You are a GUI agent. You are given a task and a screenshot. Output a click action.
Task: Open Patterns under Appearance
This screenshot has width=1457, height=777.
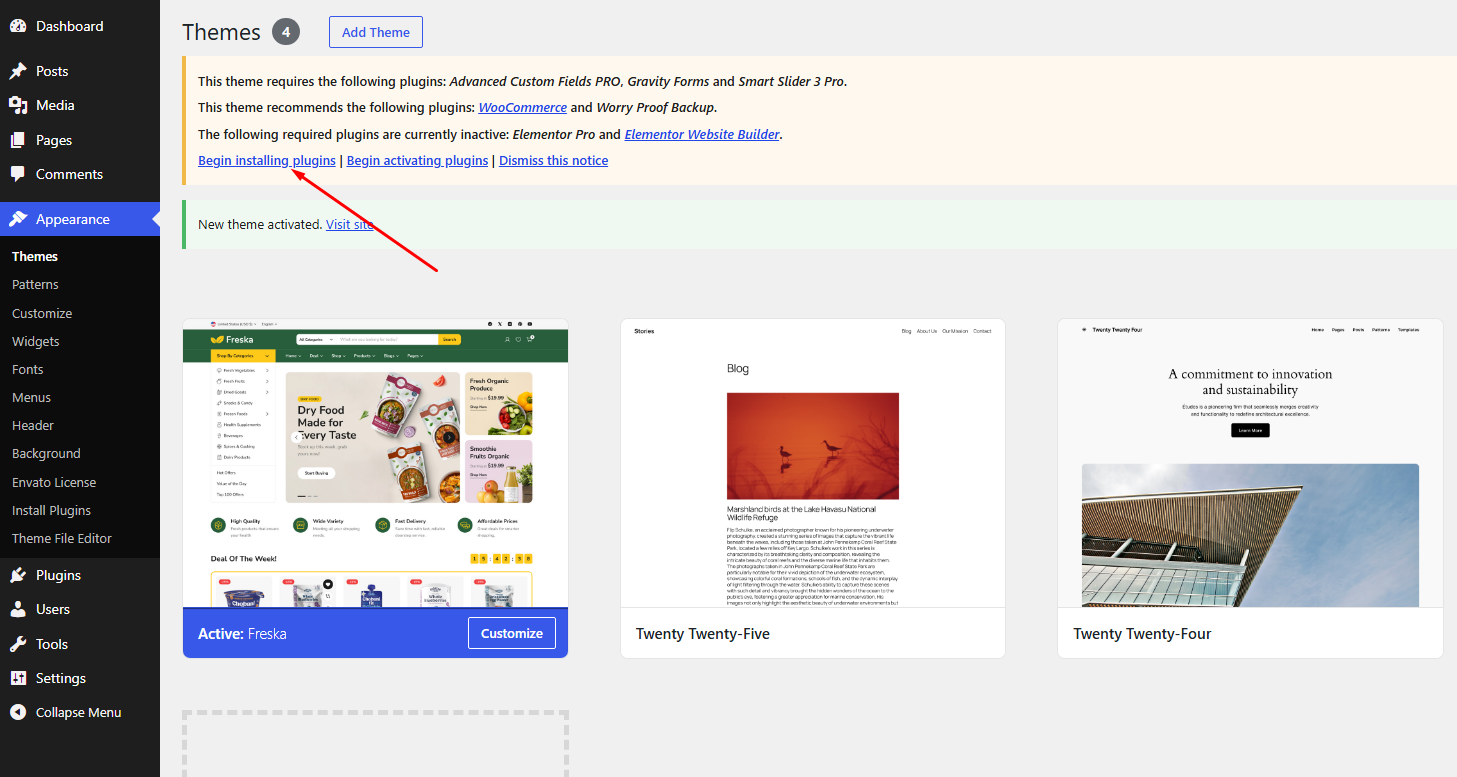(x=35, y=284)
